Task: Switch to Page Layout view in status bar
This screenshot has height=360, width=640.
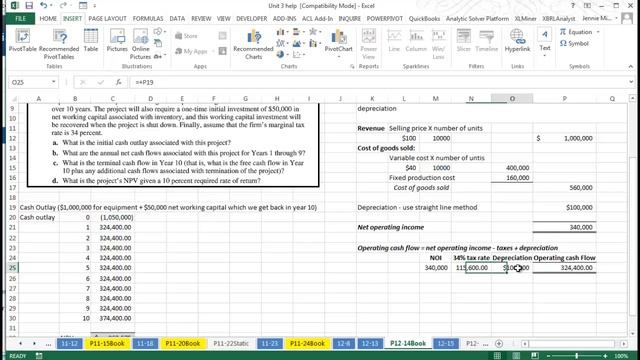Action: click(x=516, y=356)
